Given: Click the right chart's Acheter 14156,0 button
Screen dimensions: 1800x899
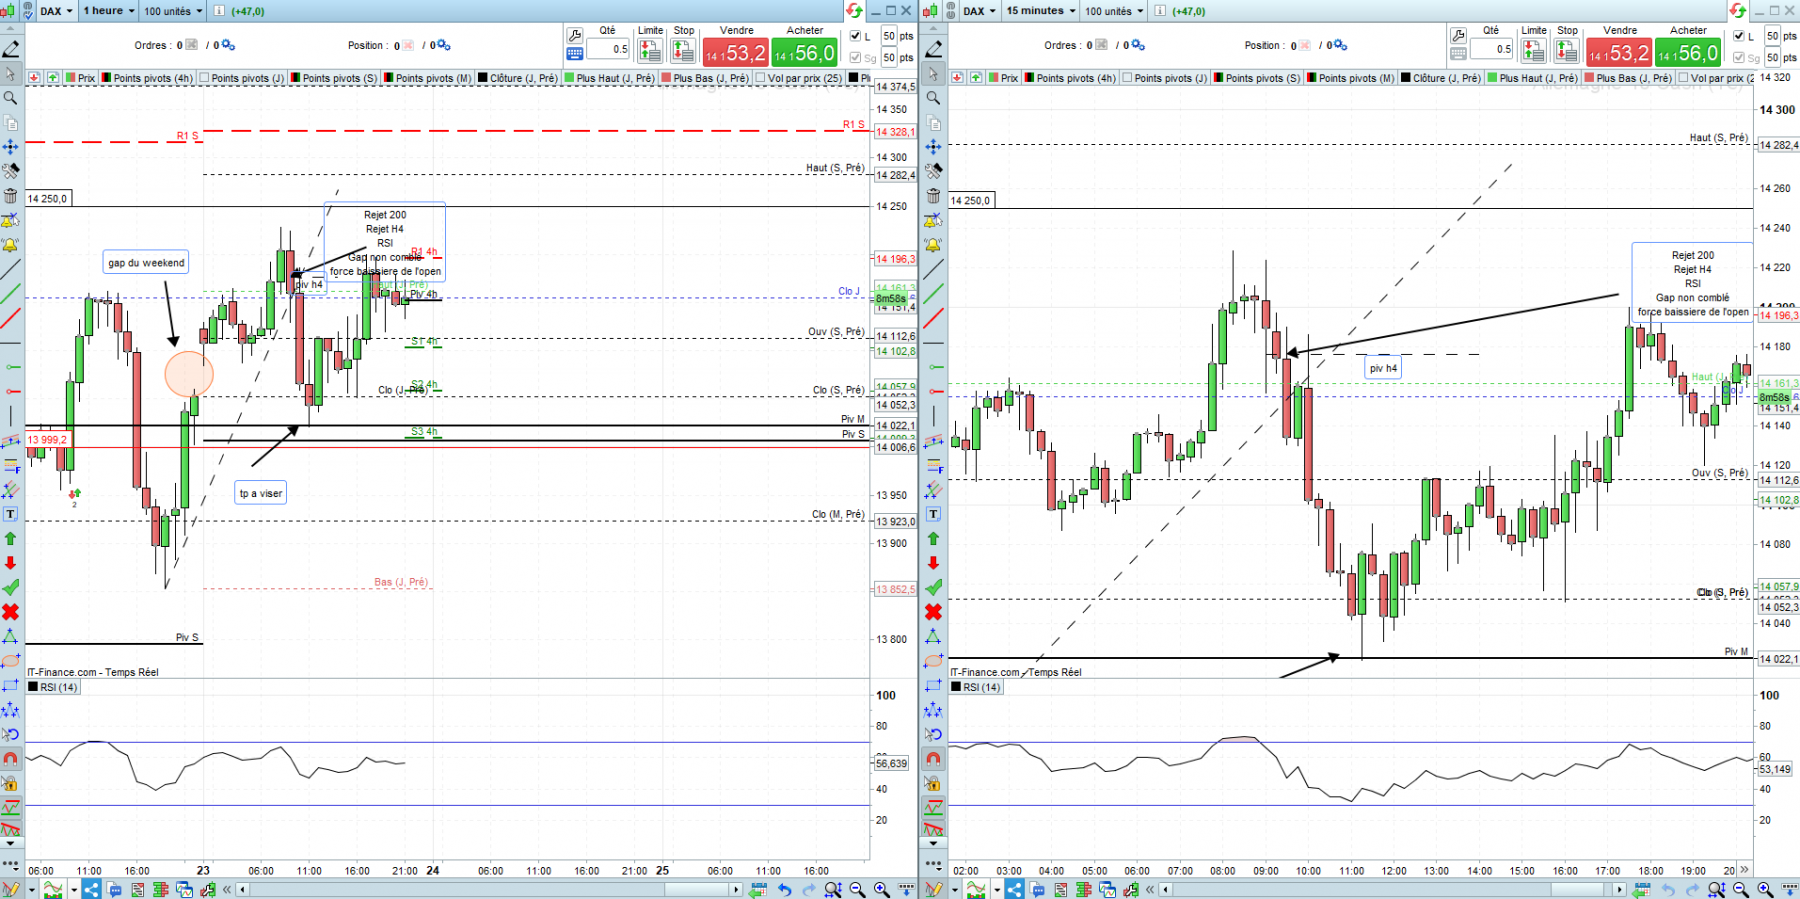Looking at the screenshot, I should 1688,53.
